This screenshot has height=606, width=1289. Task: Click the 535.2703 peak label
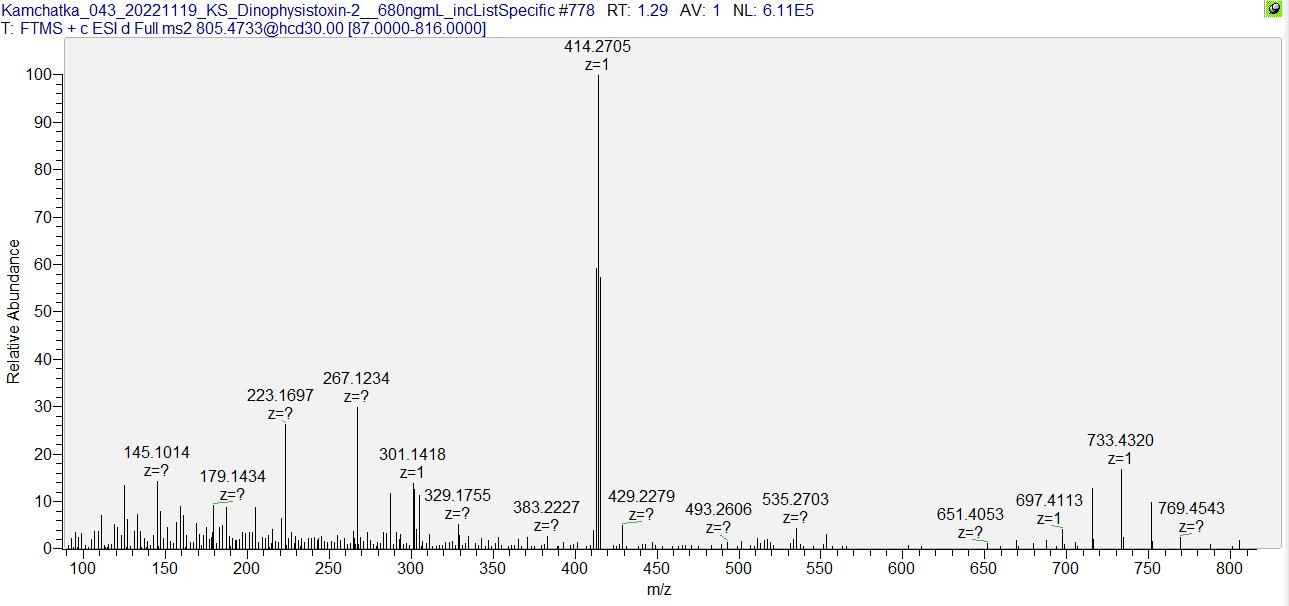tap(795, 500)
